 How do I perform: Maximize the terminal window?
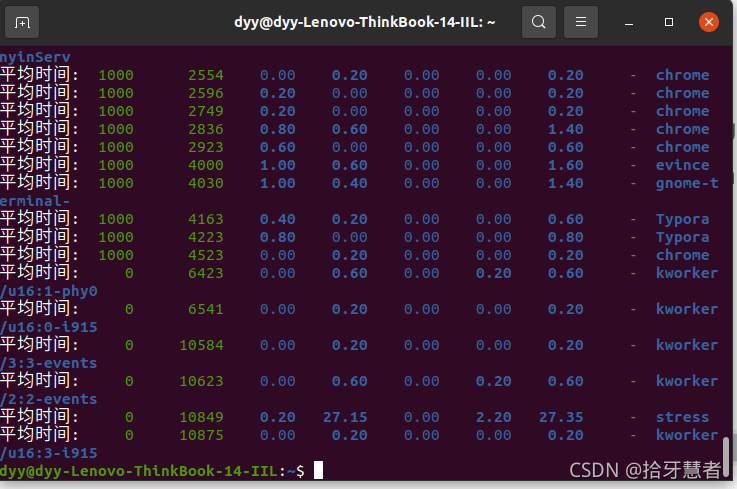click(x=669, y=22)
